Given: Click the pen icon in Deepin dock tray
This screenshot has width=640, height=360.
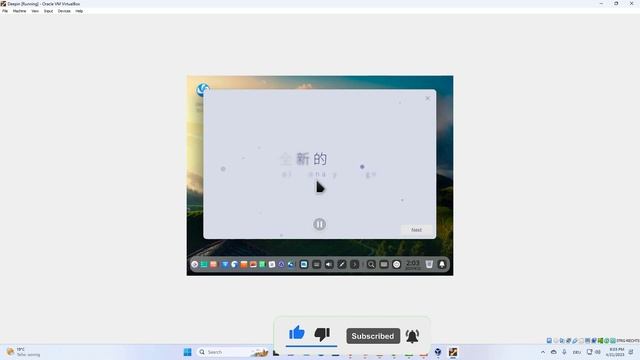Looking at the screenshot, I should [342, 264].
